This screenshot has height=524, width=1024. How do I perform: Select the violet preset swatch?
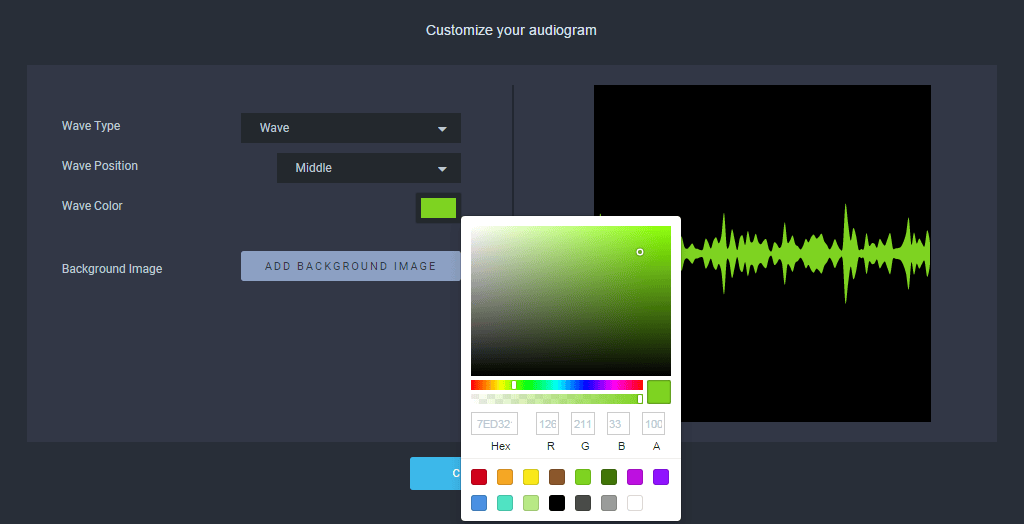point(661,477)
